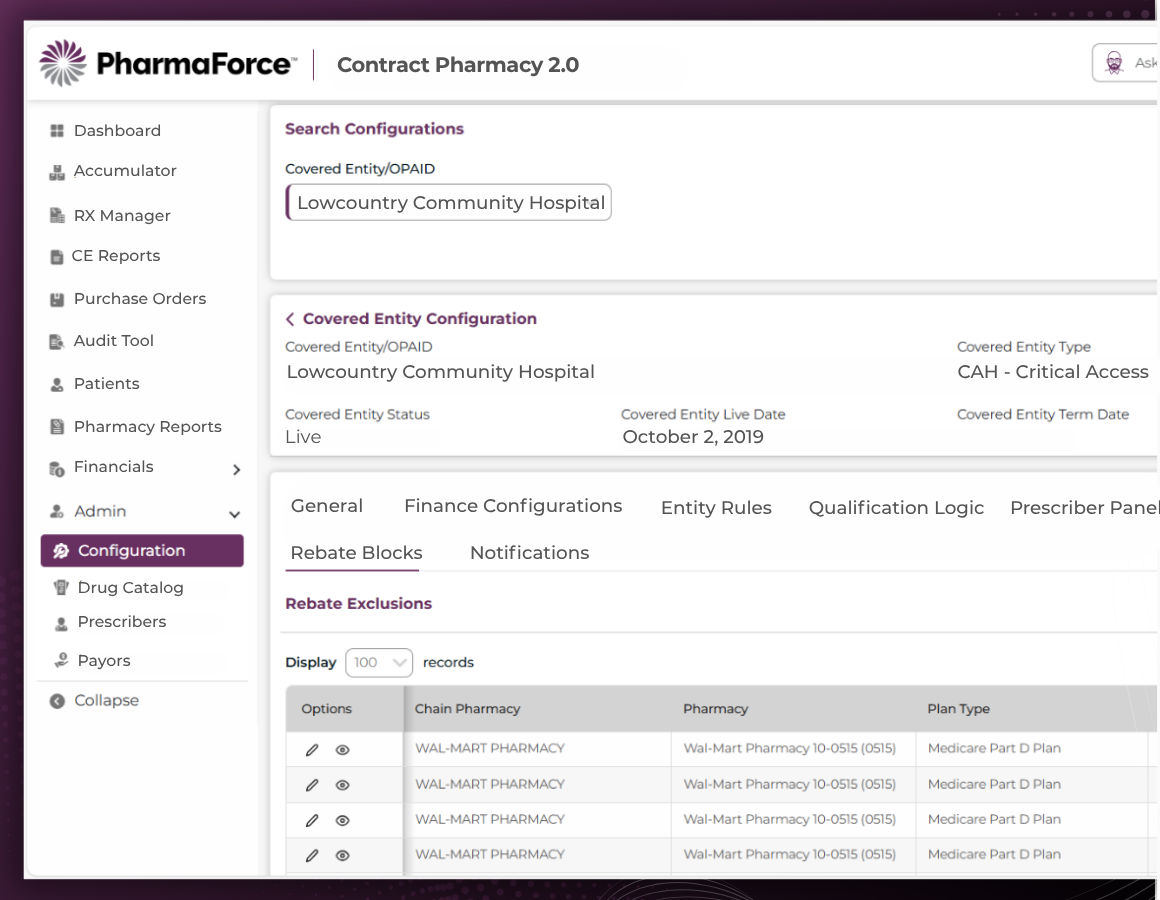Open the Display records count dropdown
Screen dimensions: 1160x900
pyautogui.click(x=379, y=663)
